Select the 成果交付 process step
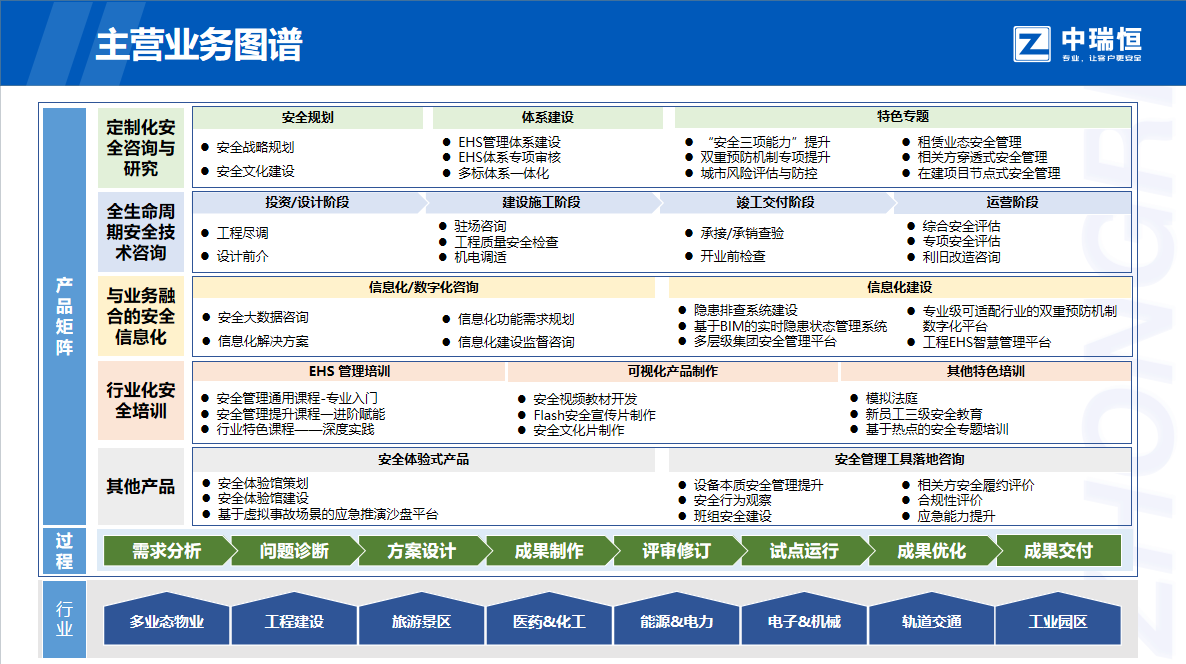 1058,551
